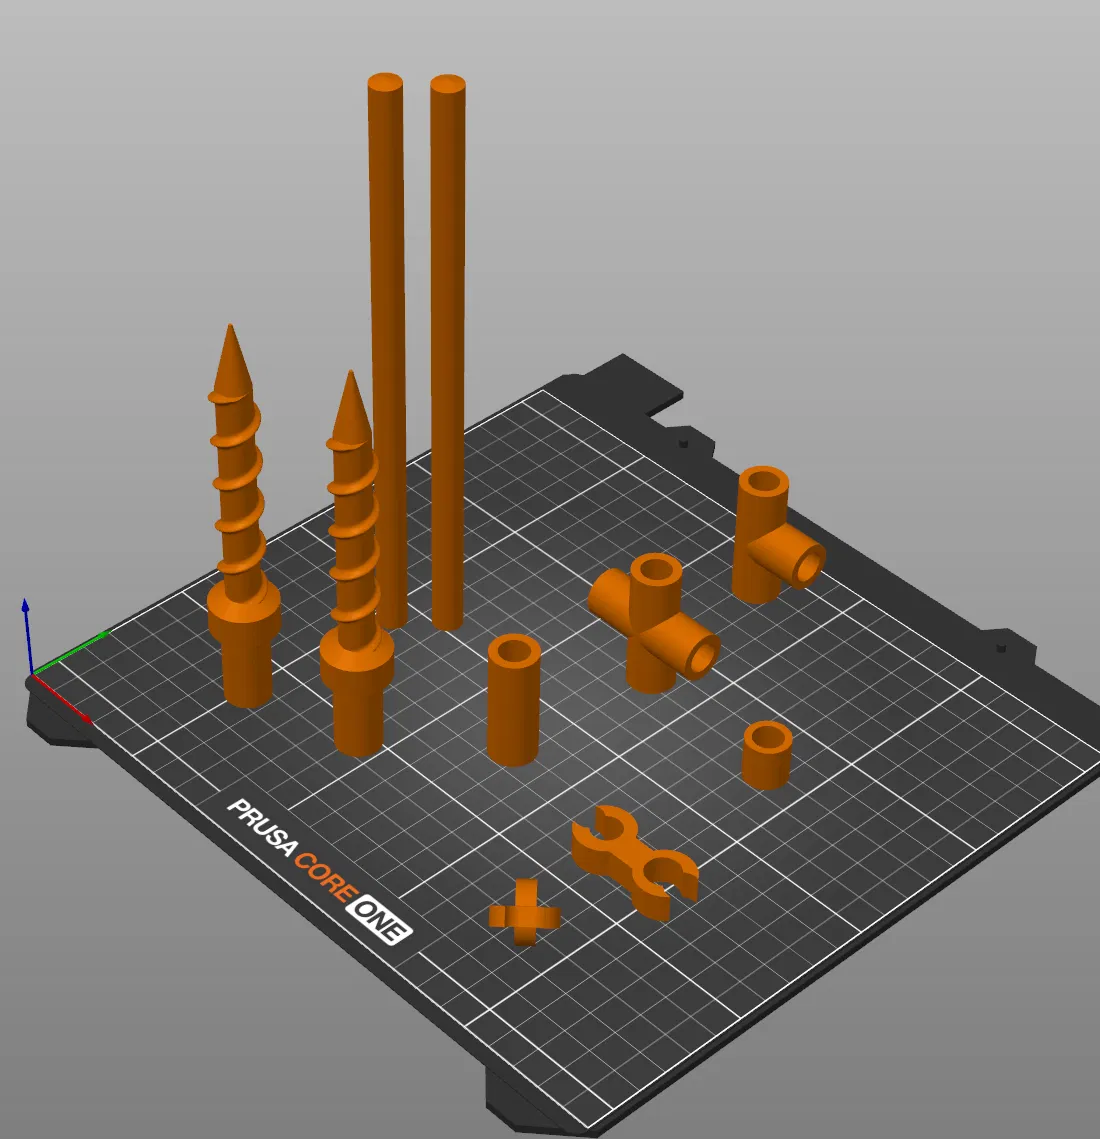Viewport: 1100px width, 1139px height.
Task: Select the double C-clip model
Action: coord(635,862)
